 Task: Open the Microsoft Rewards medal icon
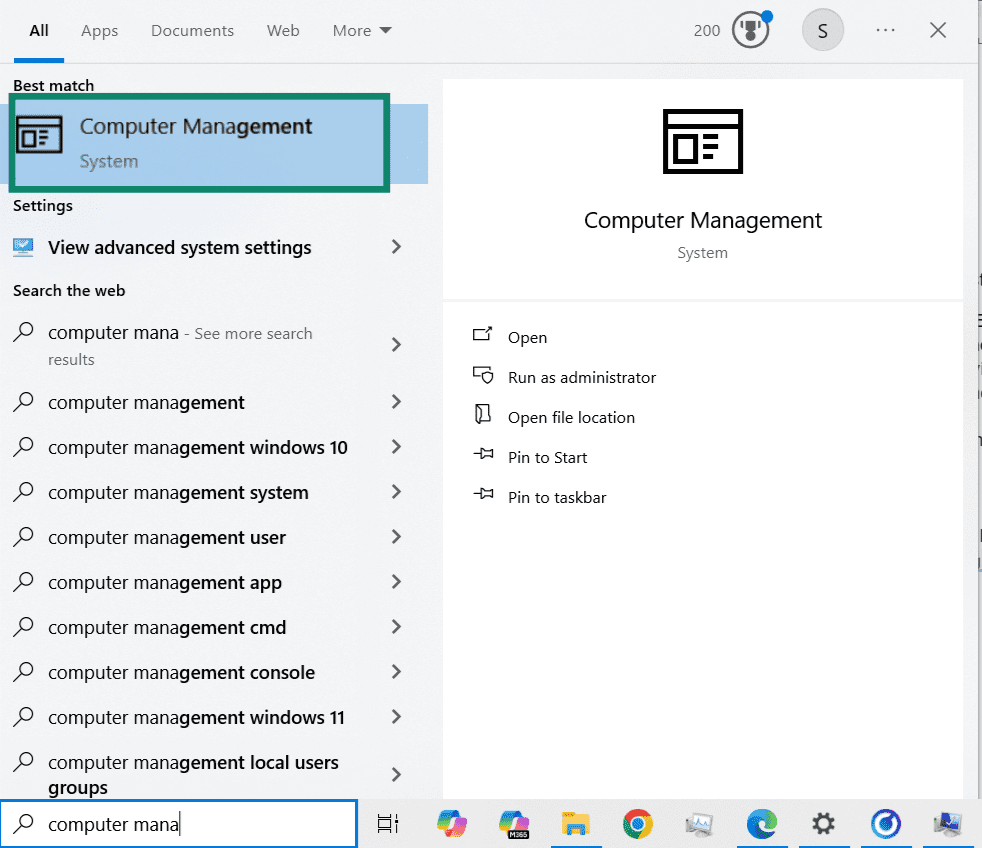749,30
